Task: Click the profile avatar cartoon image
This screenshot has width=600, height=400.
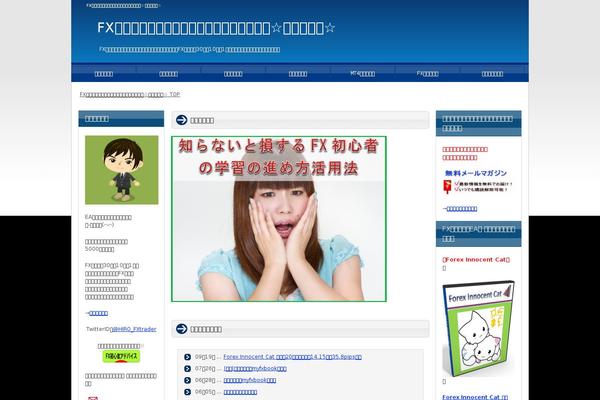Action: point(121,170)
